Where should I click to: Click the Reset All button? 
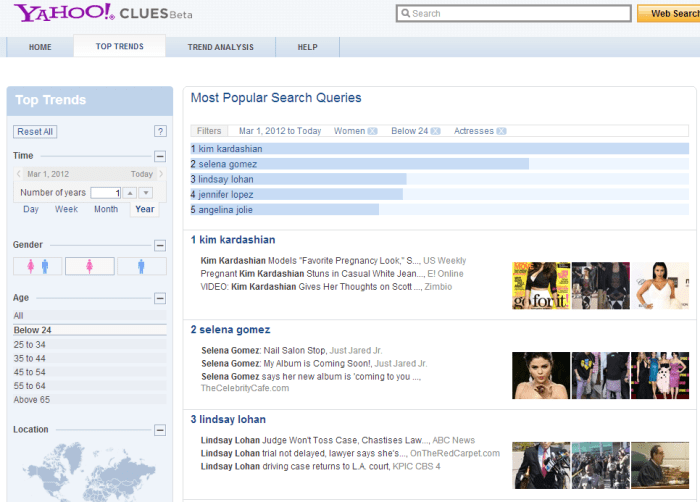pos(35,132)
